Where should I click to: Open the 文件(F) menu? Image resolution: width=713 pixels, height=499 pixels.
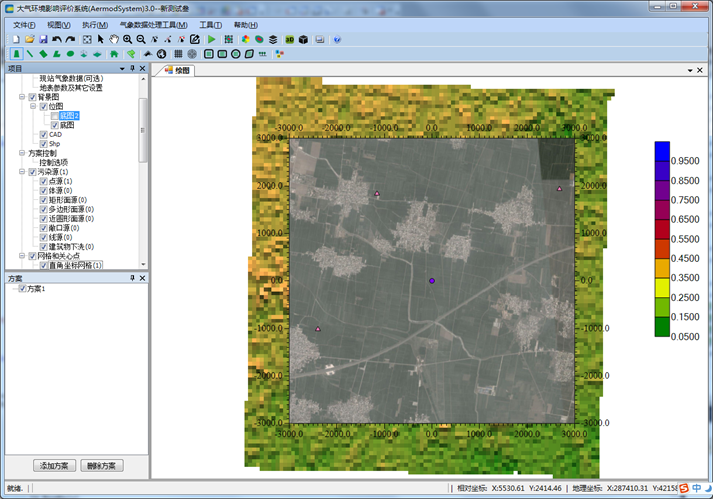25,25
